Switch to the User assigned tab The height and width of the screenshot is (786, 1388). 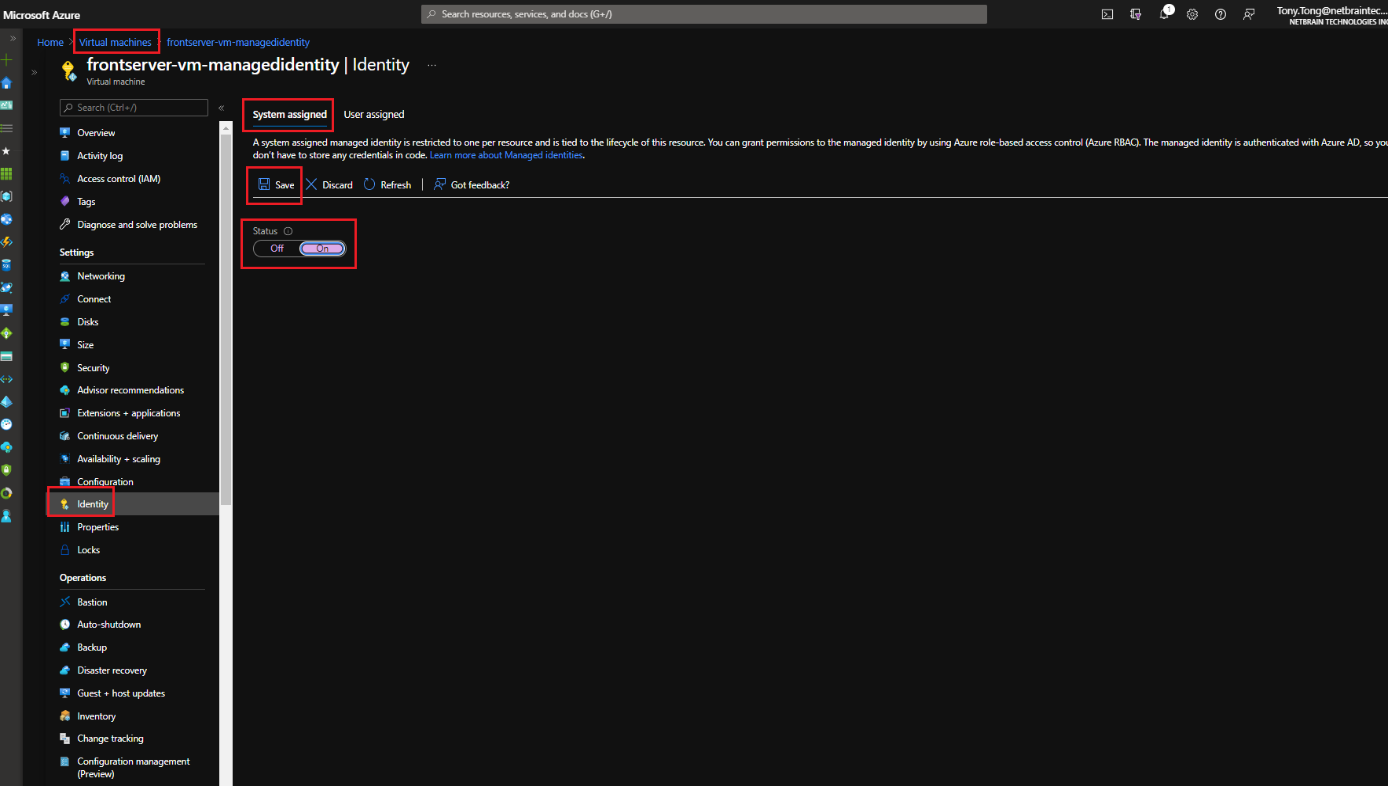coord(374,115)
